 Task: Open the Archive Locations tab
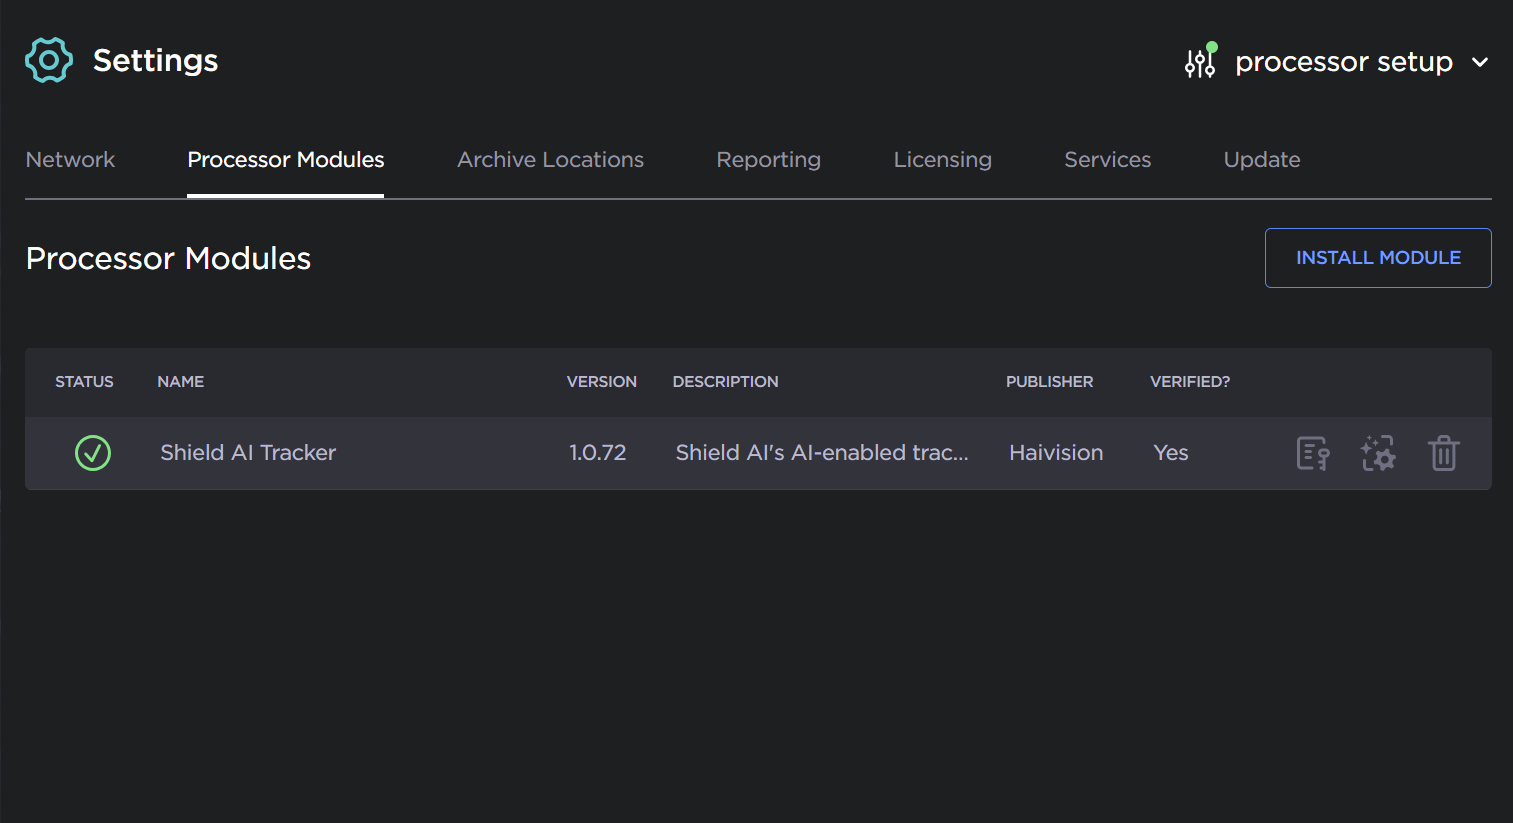coord(550,160)
